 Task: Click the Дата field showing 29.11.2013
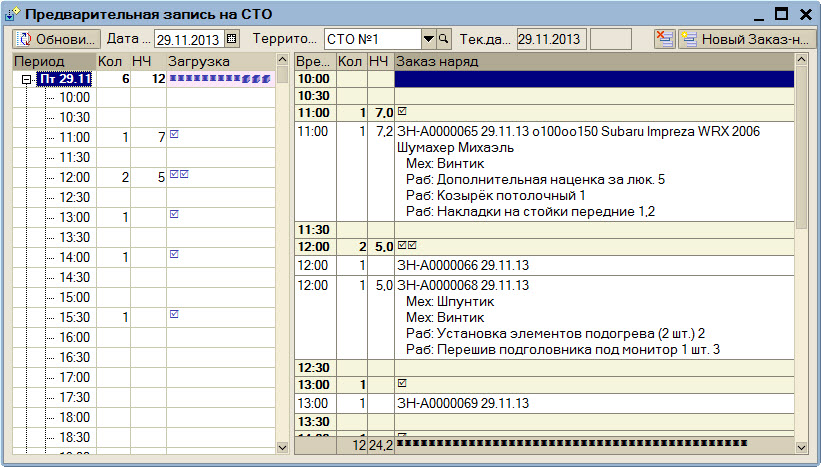(190, 39)
